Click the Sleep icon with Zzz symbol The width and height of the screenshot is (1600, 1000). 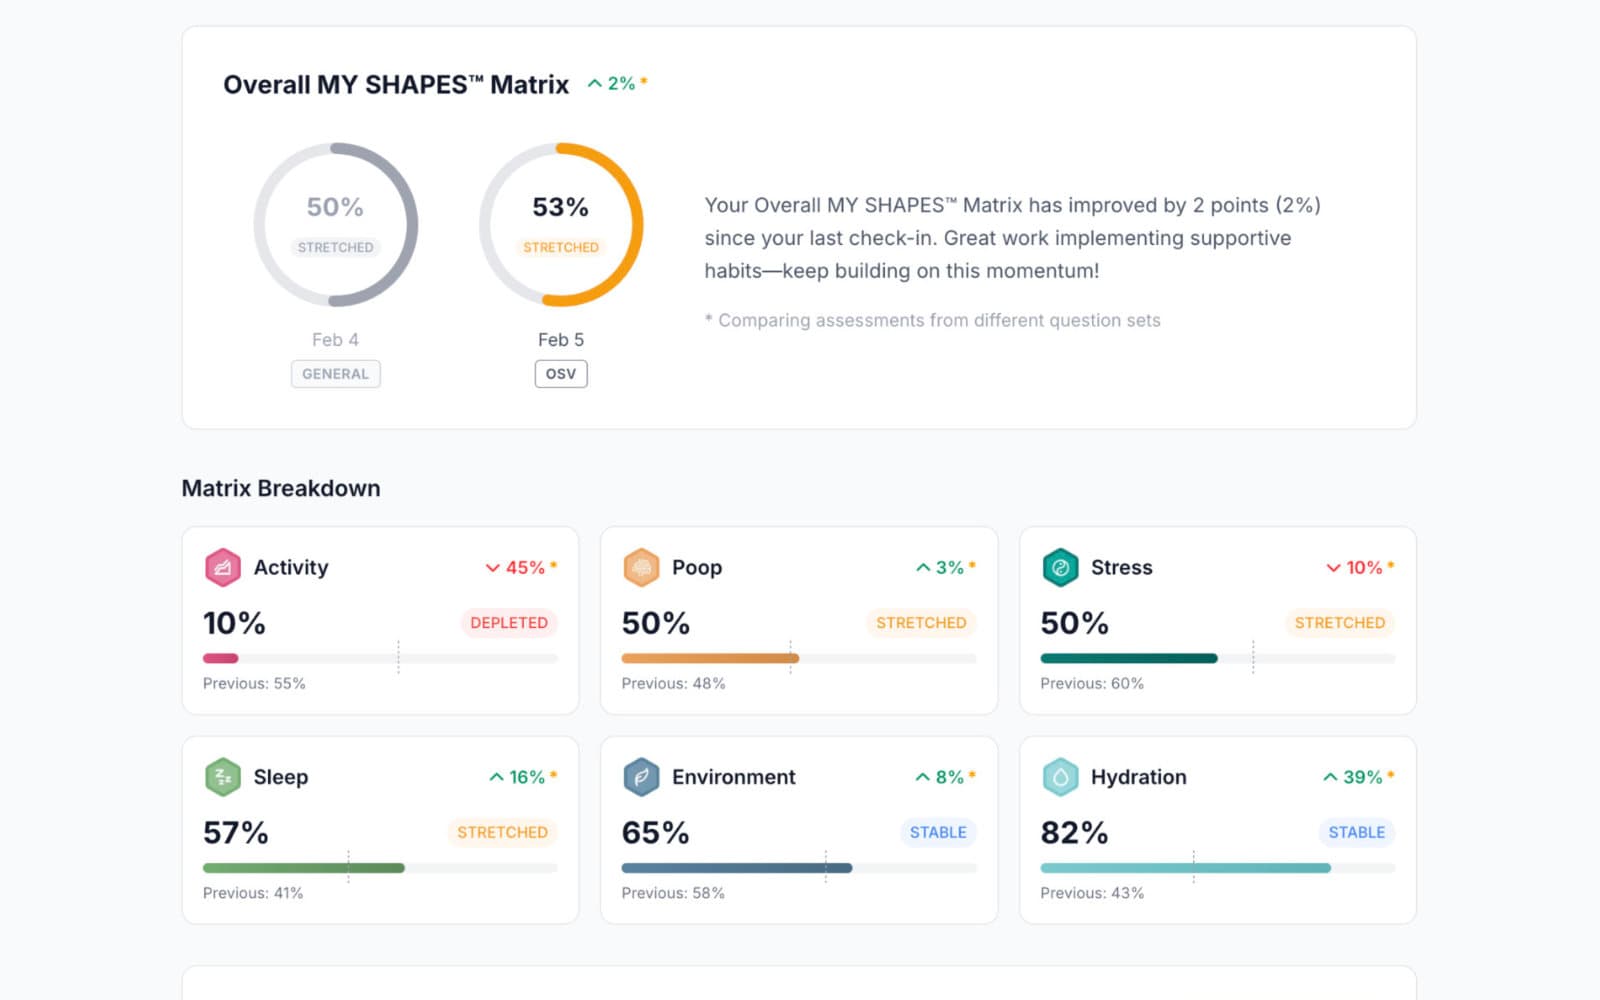[x=222, y=776]
